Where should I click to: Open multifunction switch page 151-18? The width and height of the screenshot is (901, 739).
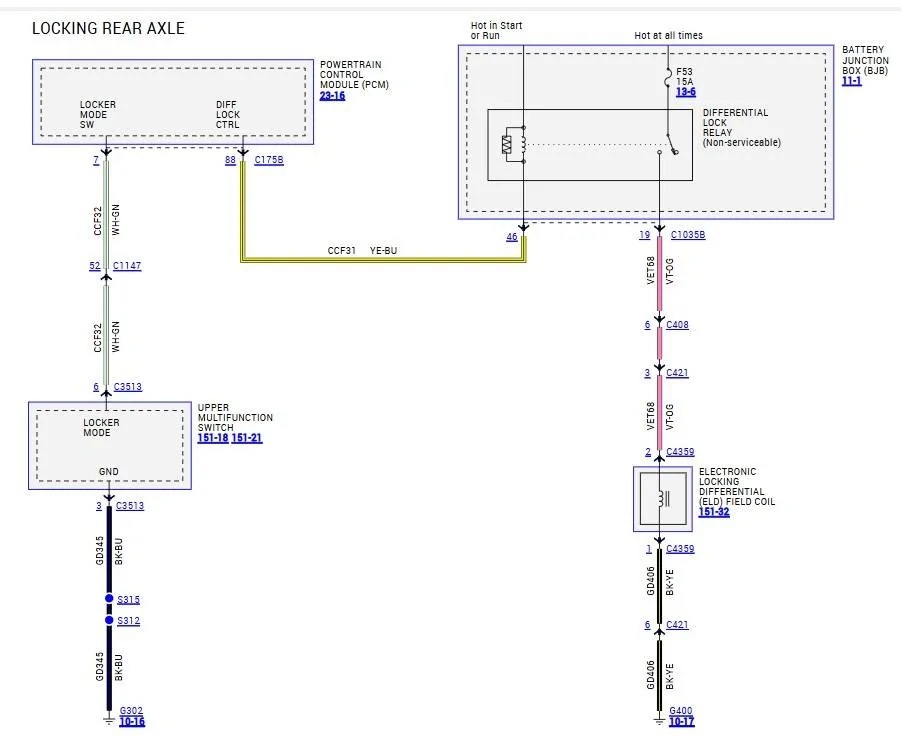(213, 438)
